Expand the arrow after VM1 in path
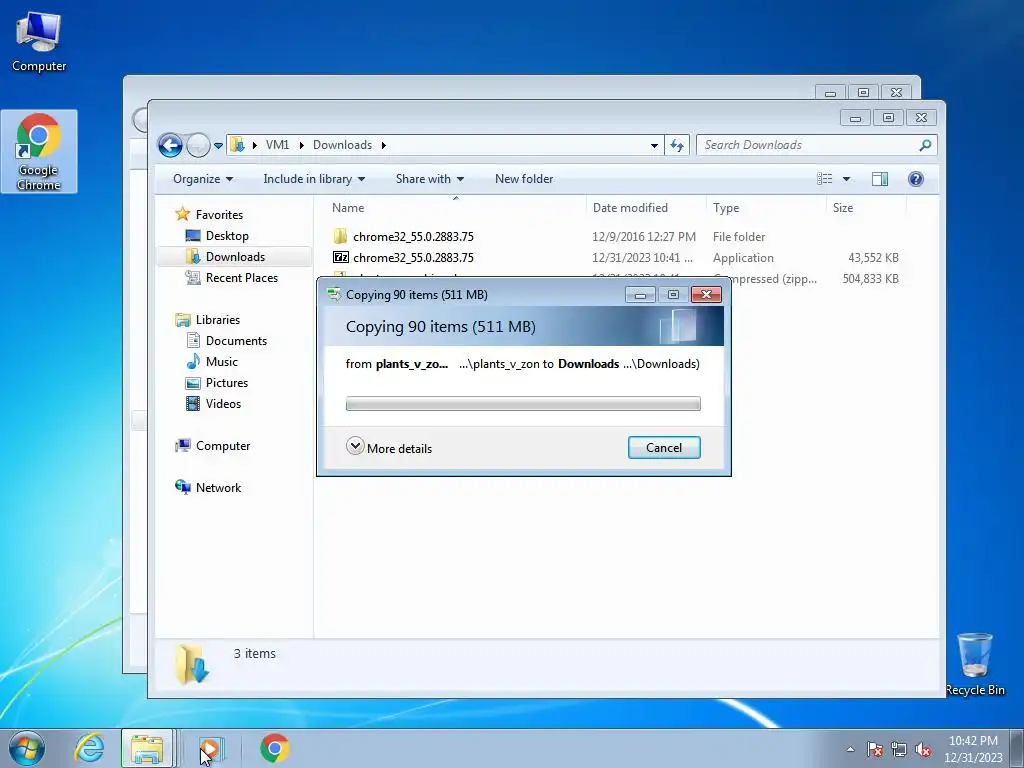1024x768 pixels. [x=301, y=145]
